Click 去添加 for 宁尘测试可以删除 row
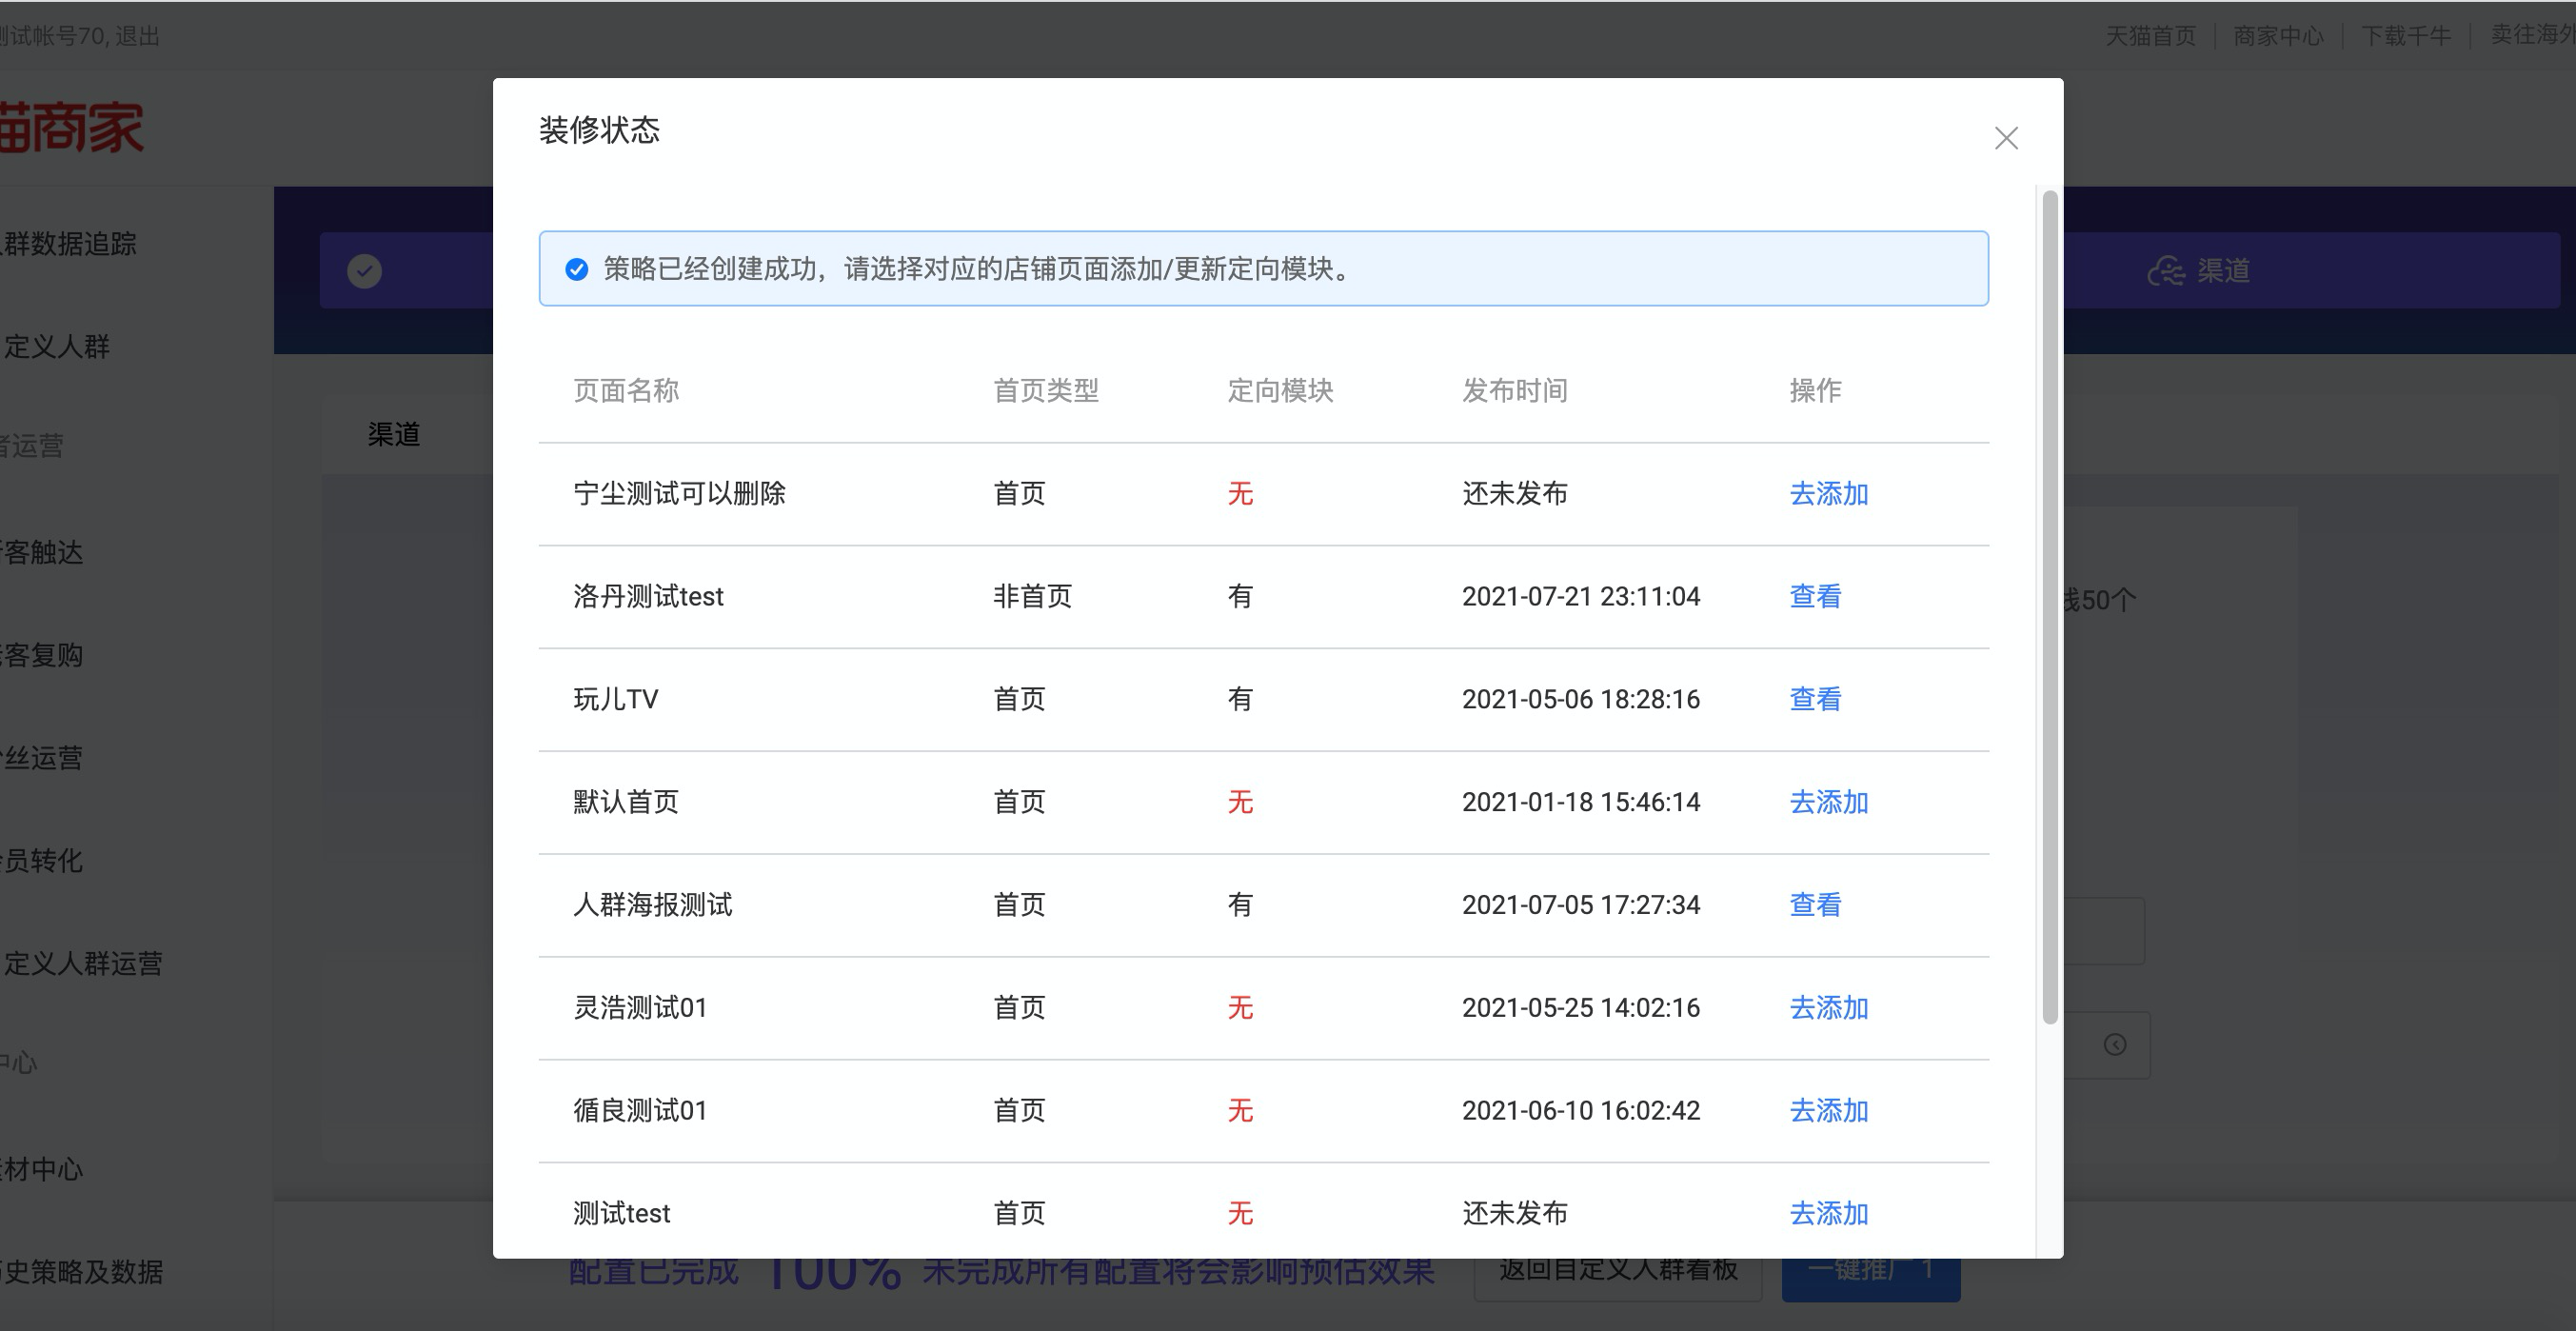This screenshot has width=2576, height=1331. [1828, 494]
